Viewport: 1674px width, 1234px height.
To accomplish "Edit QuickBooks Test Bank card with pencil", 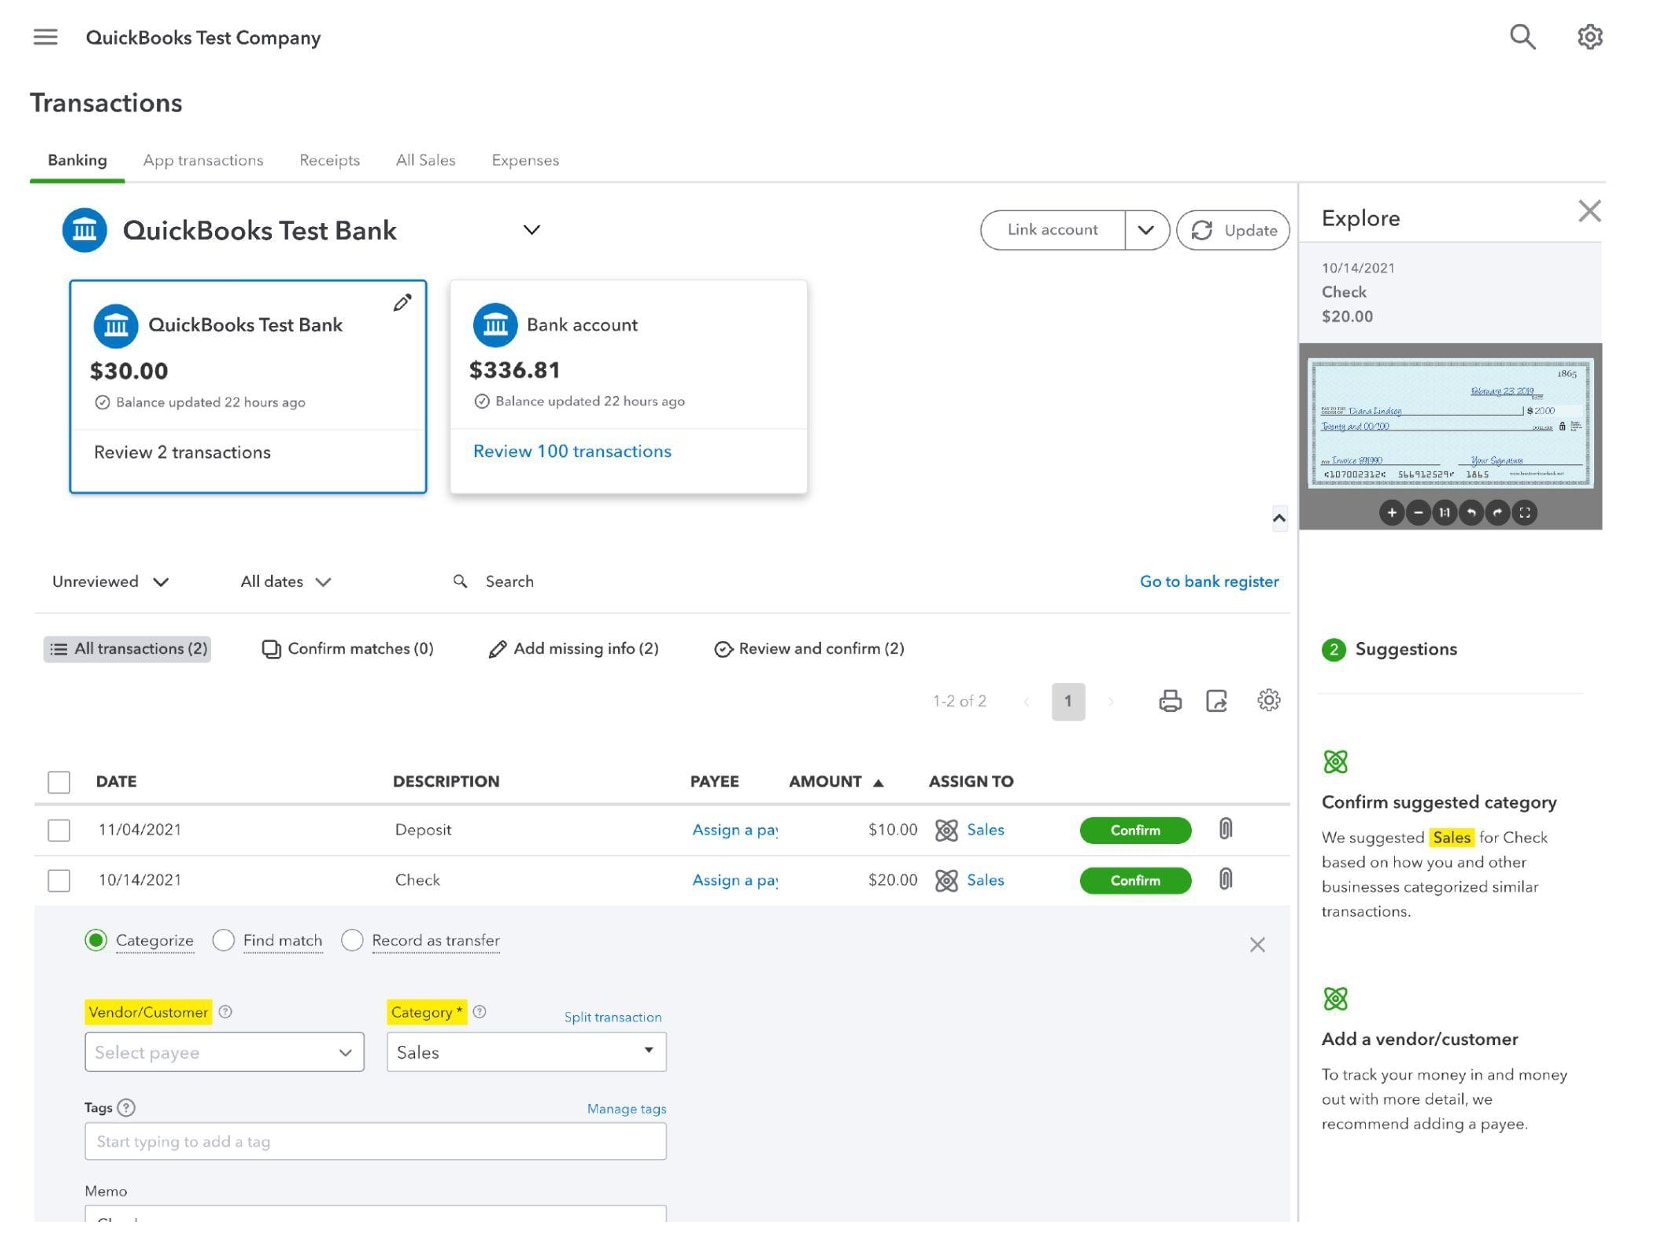I will point(402,302).
